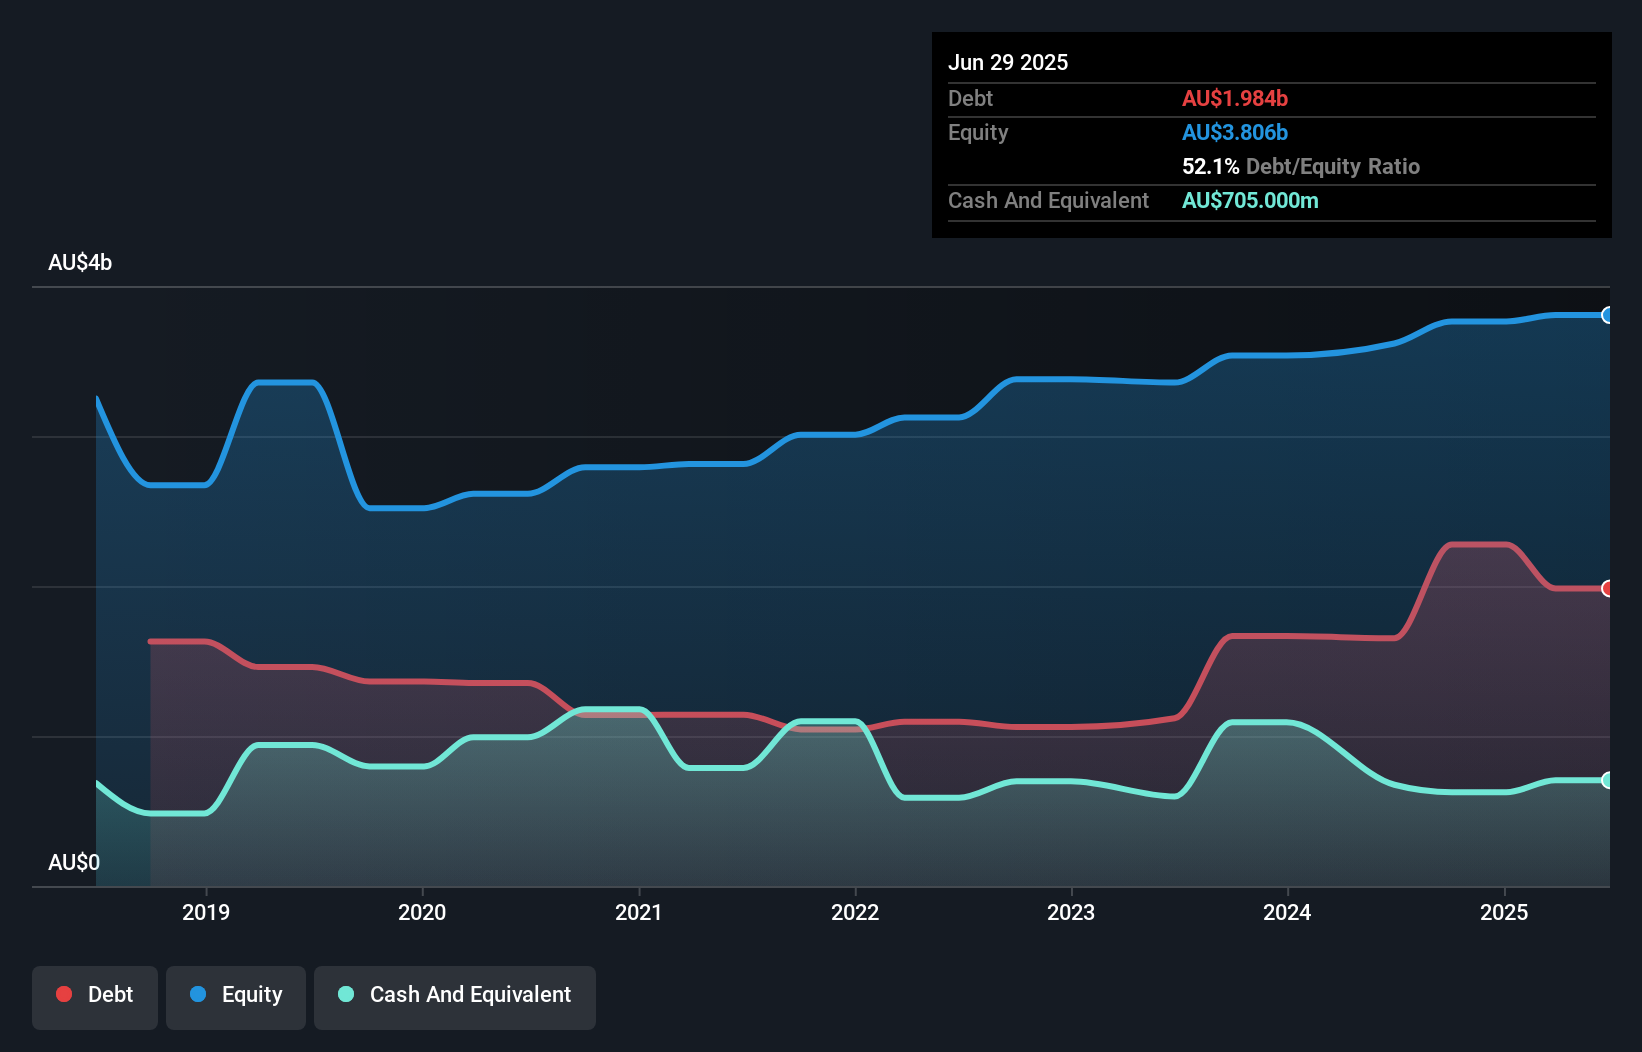The height and width of the screenshot is (1052, 1642).
Task: Click the AU$3.806b Equity value in tooltip
Action: [x=1235, y=132]
